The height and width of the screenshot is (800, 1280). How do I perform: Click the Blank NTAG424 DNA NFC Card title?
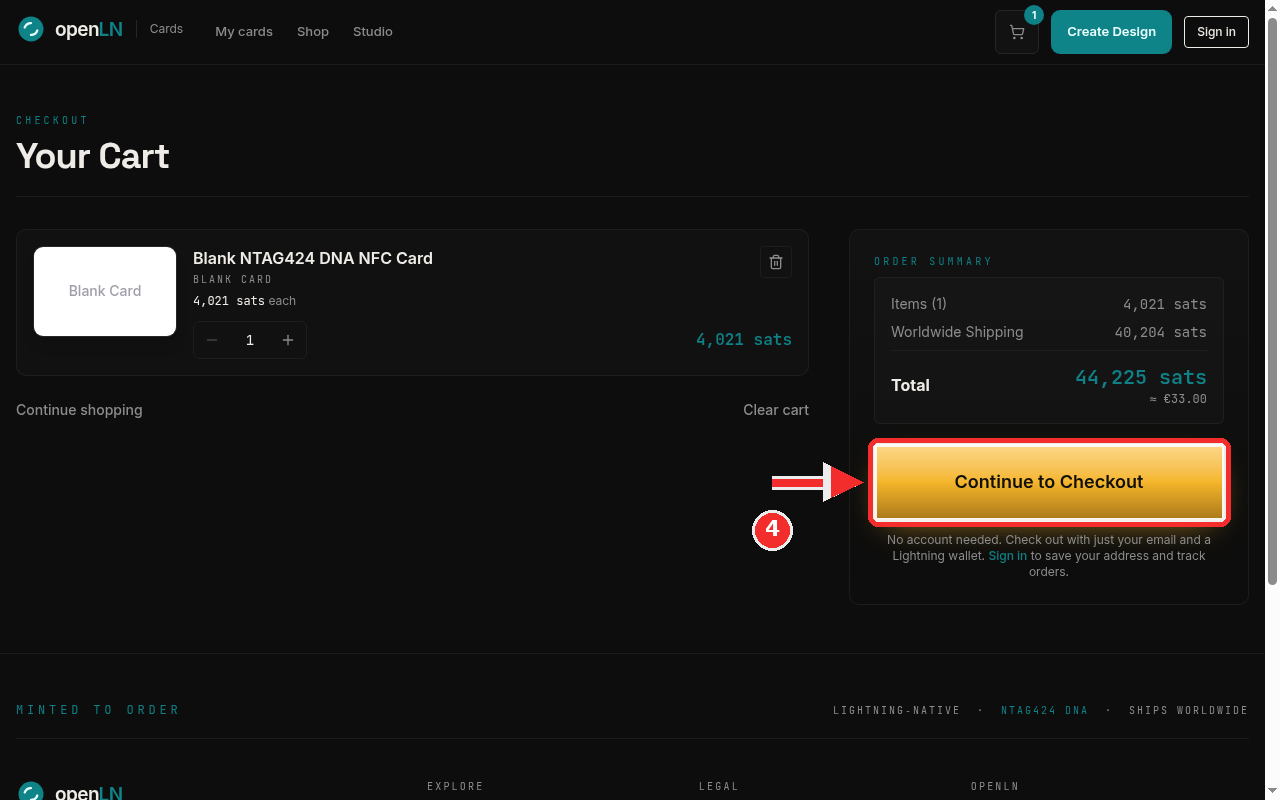313,258
